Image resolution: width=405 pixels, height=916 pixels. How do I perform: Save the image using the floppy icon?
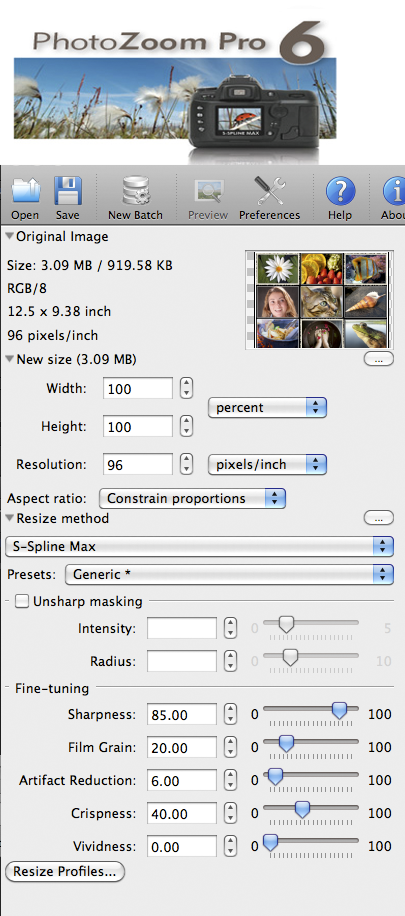pos(68,192)
